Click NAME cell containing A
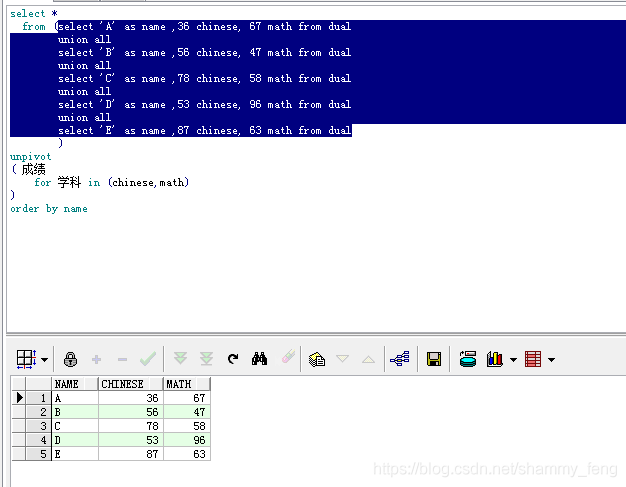Image resolution: width=626 pixels, height=487 pixels. click(75, 398)
